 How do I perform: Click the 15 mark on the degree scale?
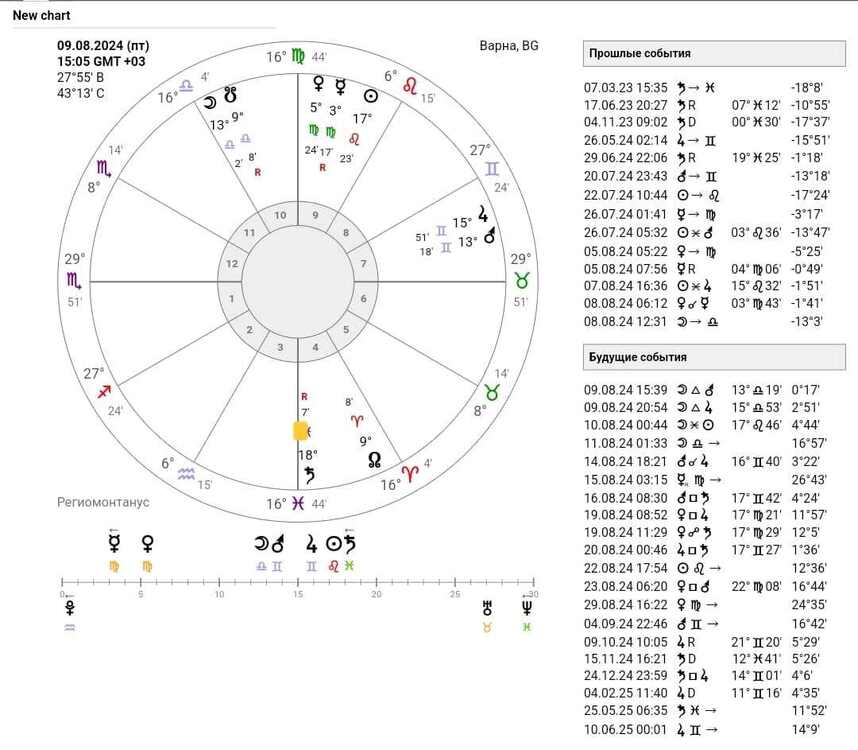coord(298,594)
